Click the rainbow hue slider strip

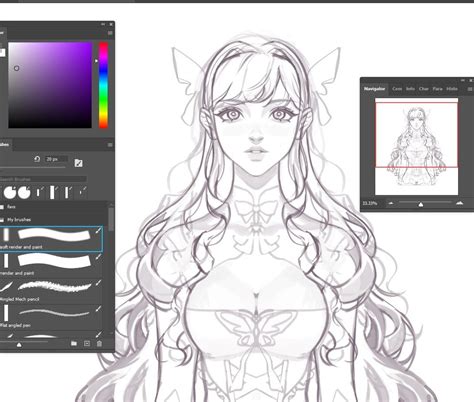pos(103,85)
